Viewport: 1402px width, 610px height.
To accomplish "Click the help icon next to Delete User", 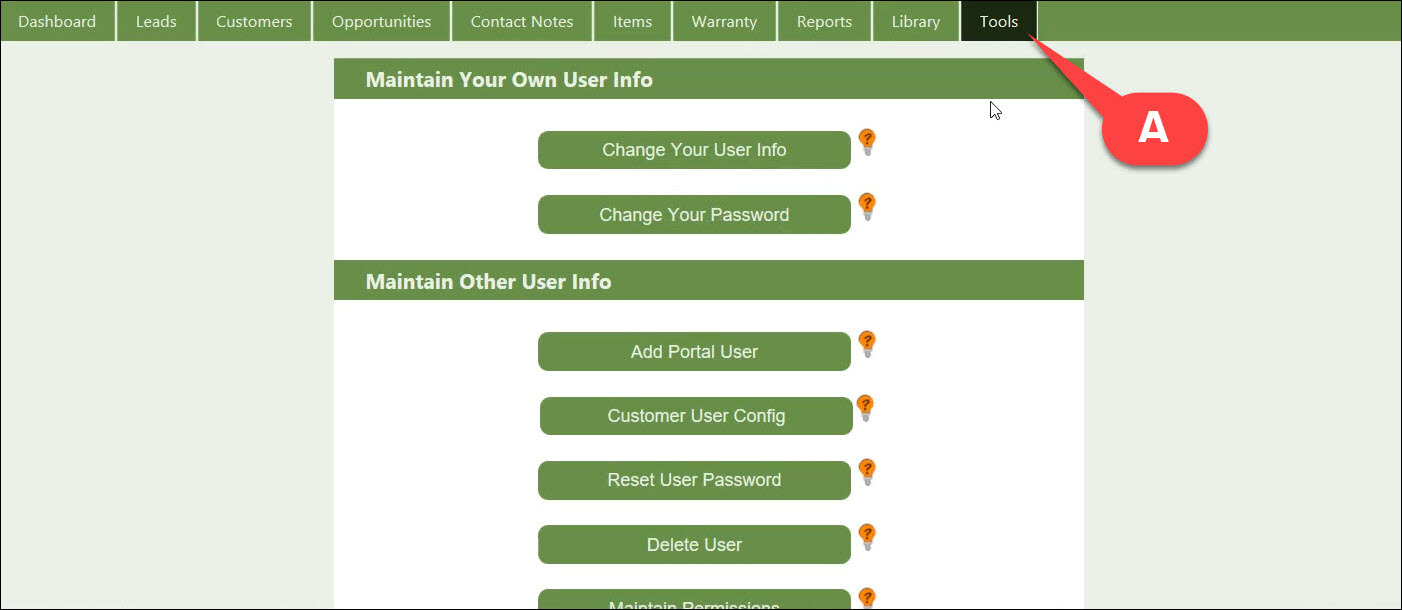I will (867, 537).
